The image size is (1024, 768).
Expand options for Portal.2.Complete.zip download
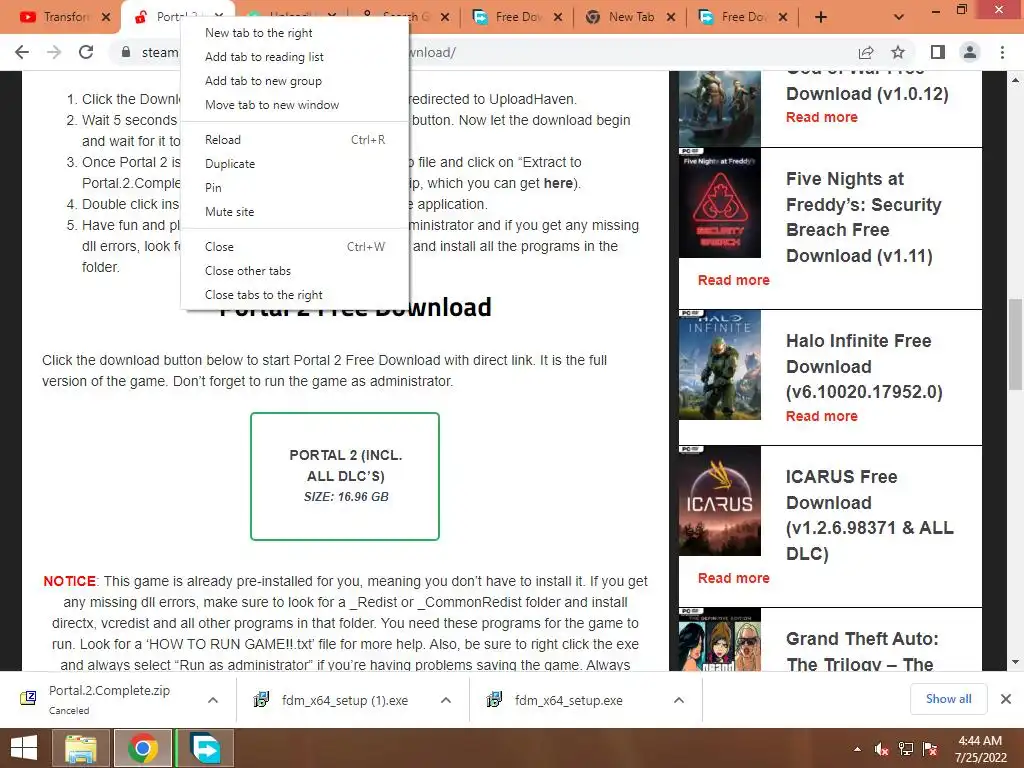[213, 700]
